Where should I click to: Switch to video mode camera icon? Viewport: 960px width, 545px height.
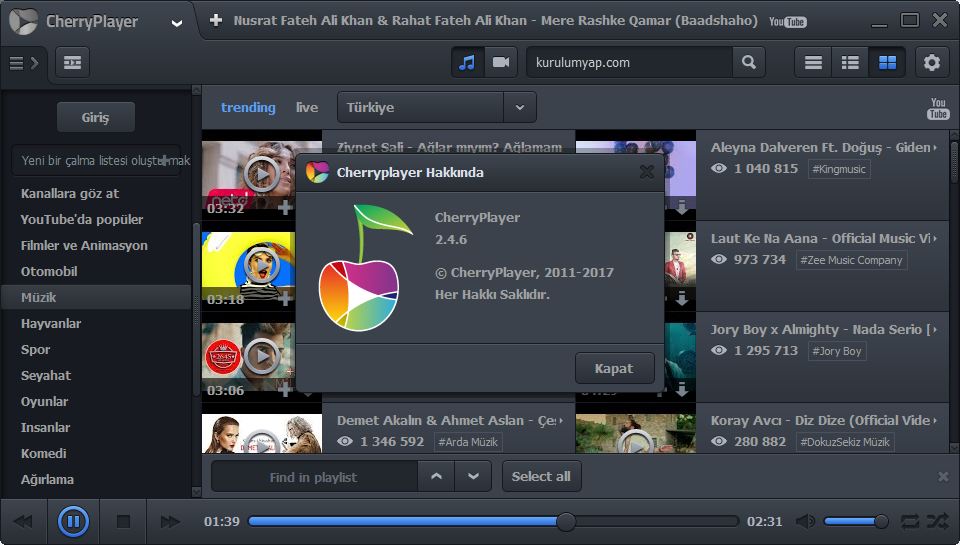coord(501,62)
